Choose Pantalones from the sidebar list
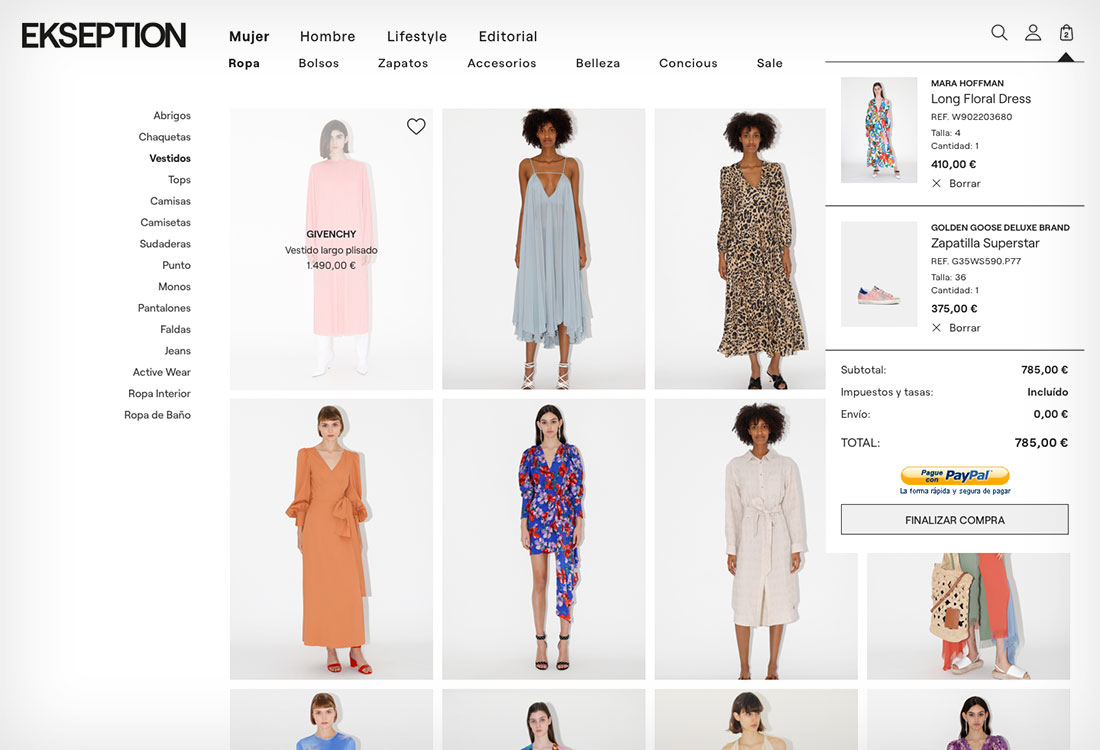 coord(164,308)
